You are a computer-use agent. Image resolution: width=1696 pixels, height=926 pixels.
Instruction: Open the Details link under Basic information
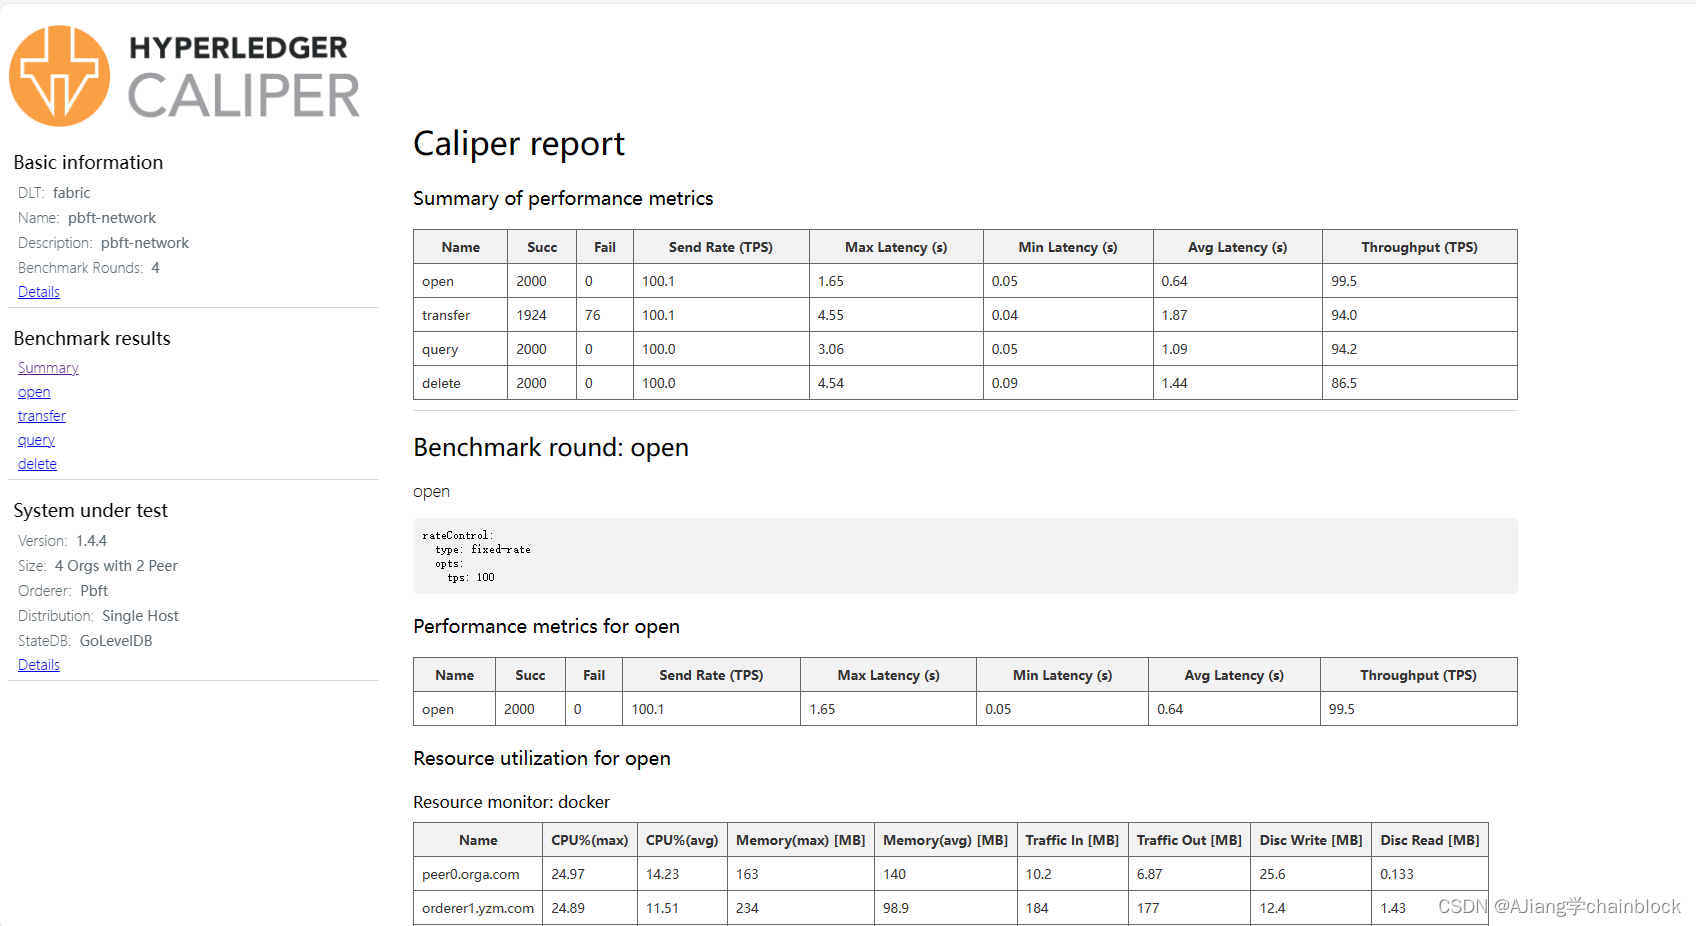click(x=39, y=292)
